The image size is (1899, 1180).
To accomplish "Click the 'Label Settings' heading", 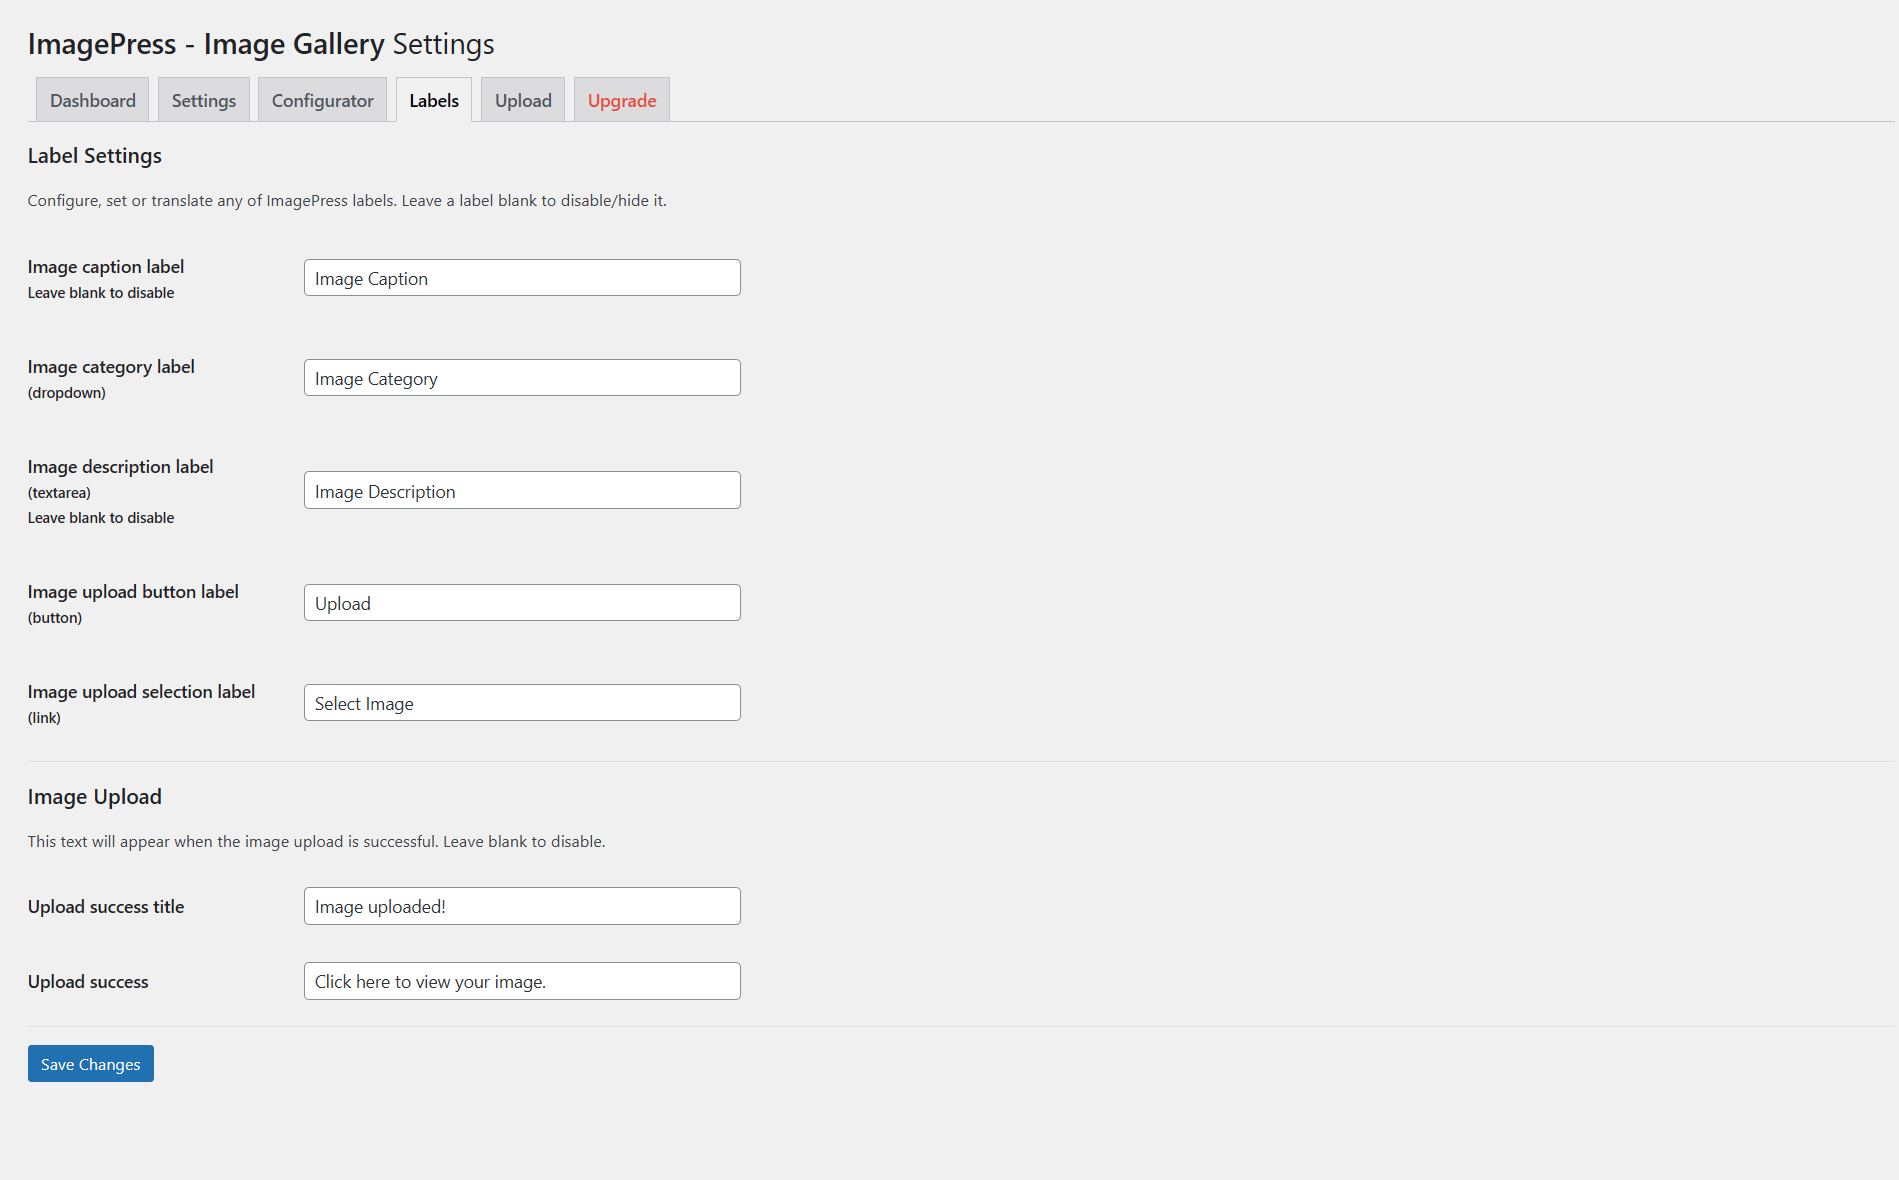I will coord(95,156).
